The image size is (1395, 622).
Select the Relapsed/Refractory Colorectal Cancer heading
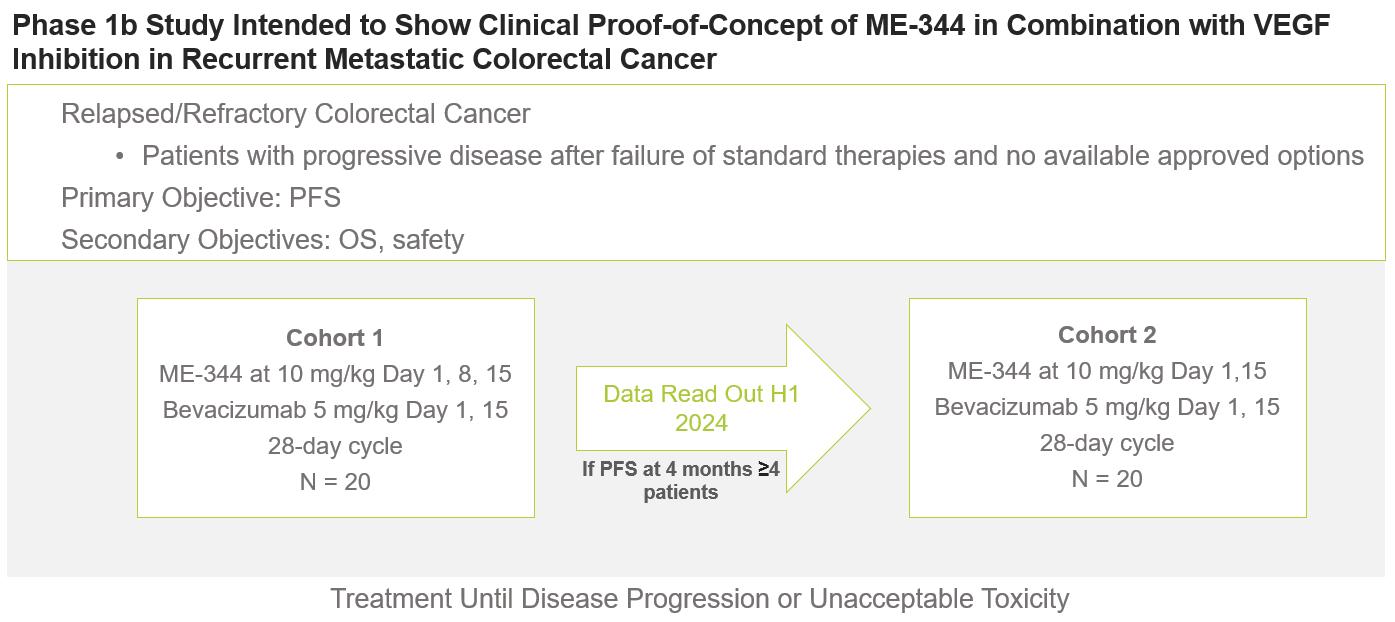tap(295, 114)
